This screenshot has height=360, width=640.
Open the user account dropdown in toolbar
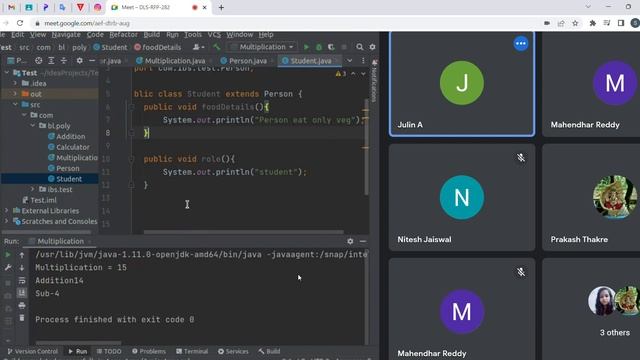(199, 47)
